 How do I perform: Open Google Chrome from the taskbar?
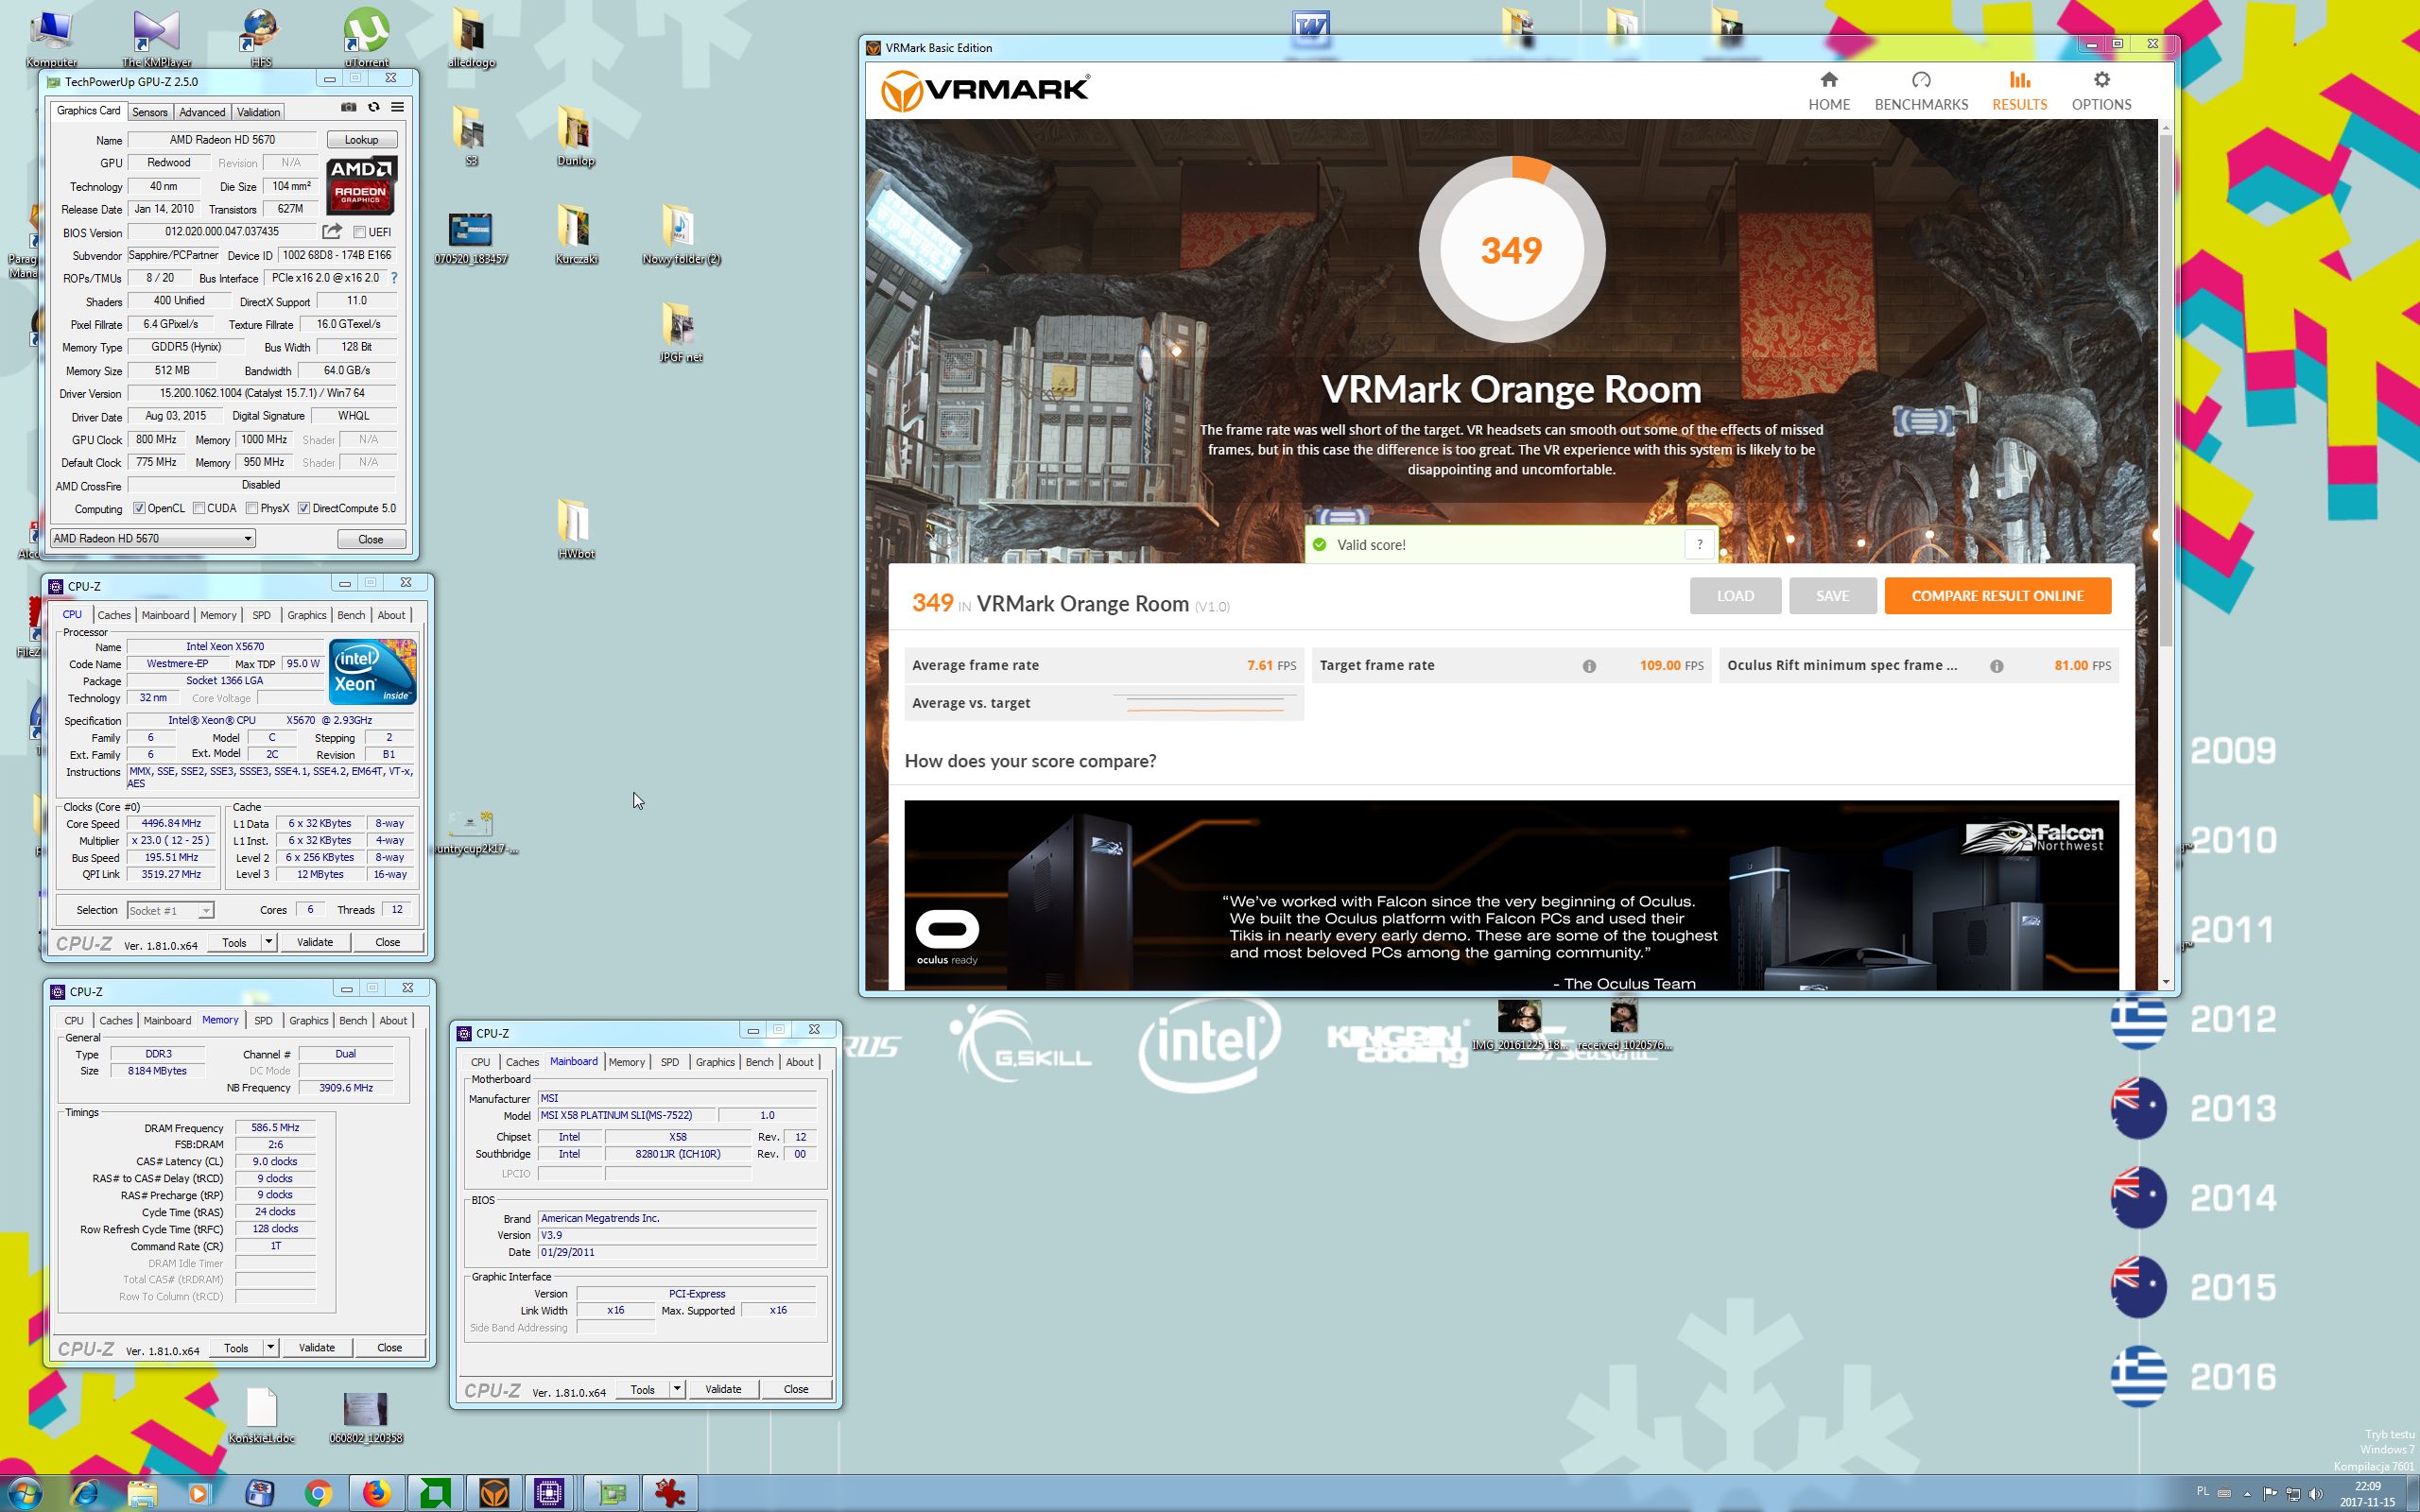318,1493
